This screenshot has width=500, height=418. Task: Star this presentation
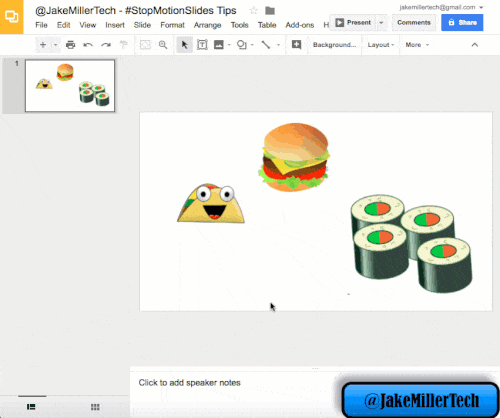click(254, 11)
